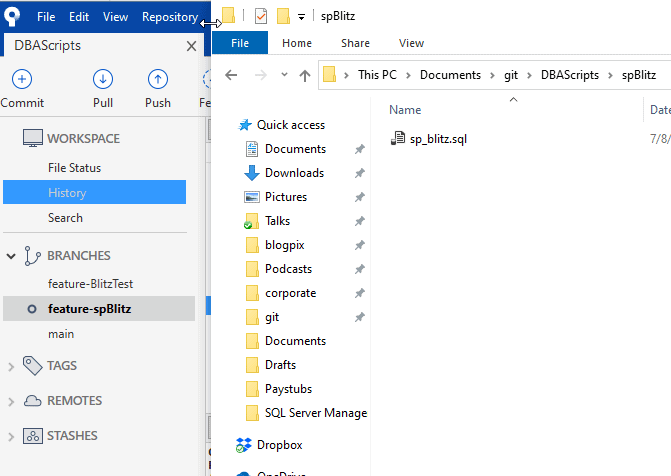Open the View menu in Sourcetree

(x=115, y=17)
